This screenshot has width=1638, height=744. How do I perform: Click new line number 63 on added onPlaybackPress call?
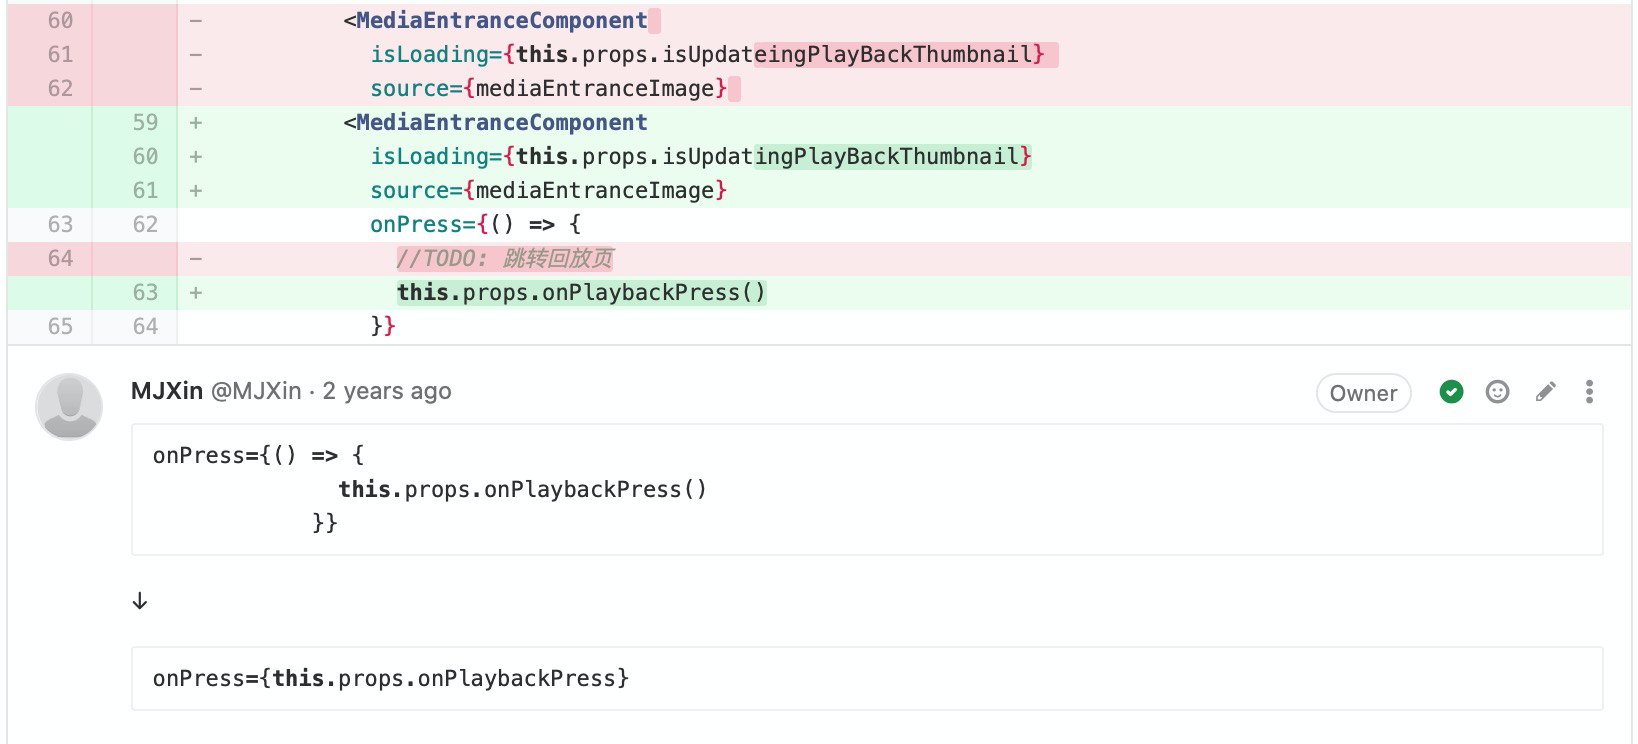click(x=145, y=292)
